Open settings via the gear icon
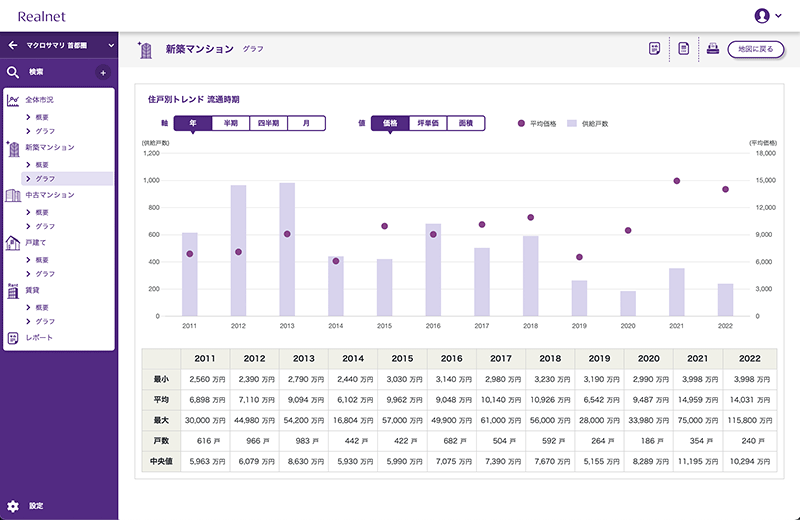The height and width of the screenshot is (520, 800). pos(13,506)
